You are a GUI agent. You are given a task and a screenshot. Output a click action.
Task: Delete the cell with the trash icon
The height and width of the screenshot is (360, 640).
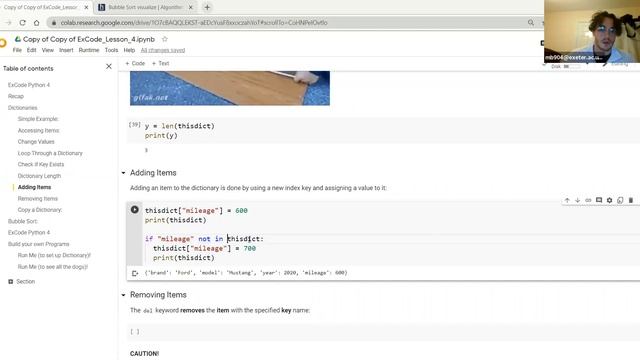(x=631, y=200)
